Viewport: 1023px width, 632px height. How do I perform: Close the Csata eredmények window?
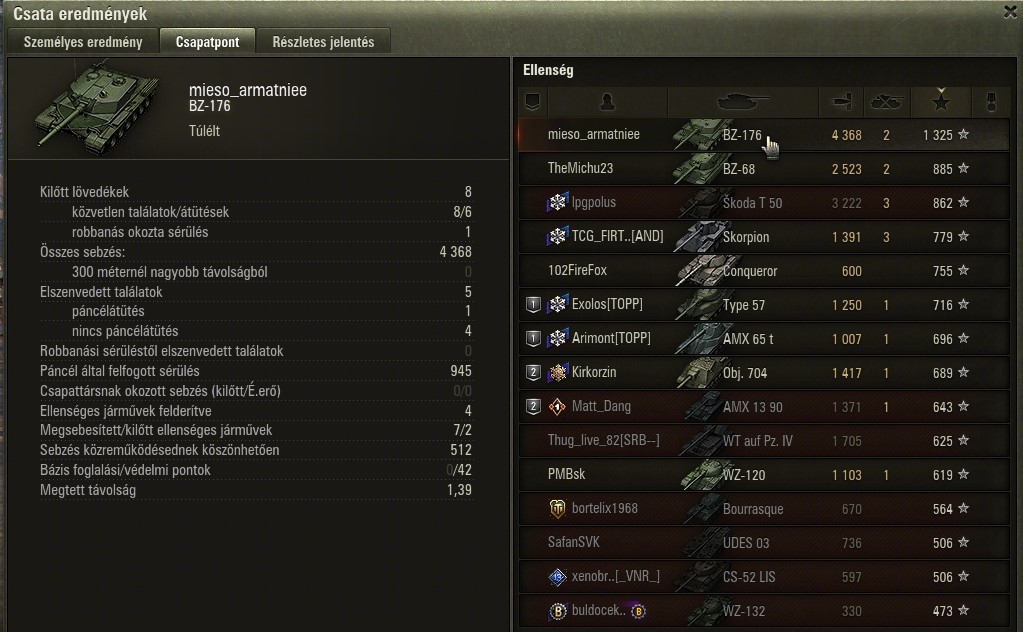pyautogui.click(x=1010, y=12)
